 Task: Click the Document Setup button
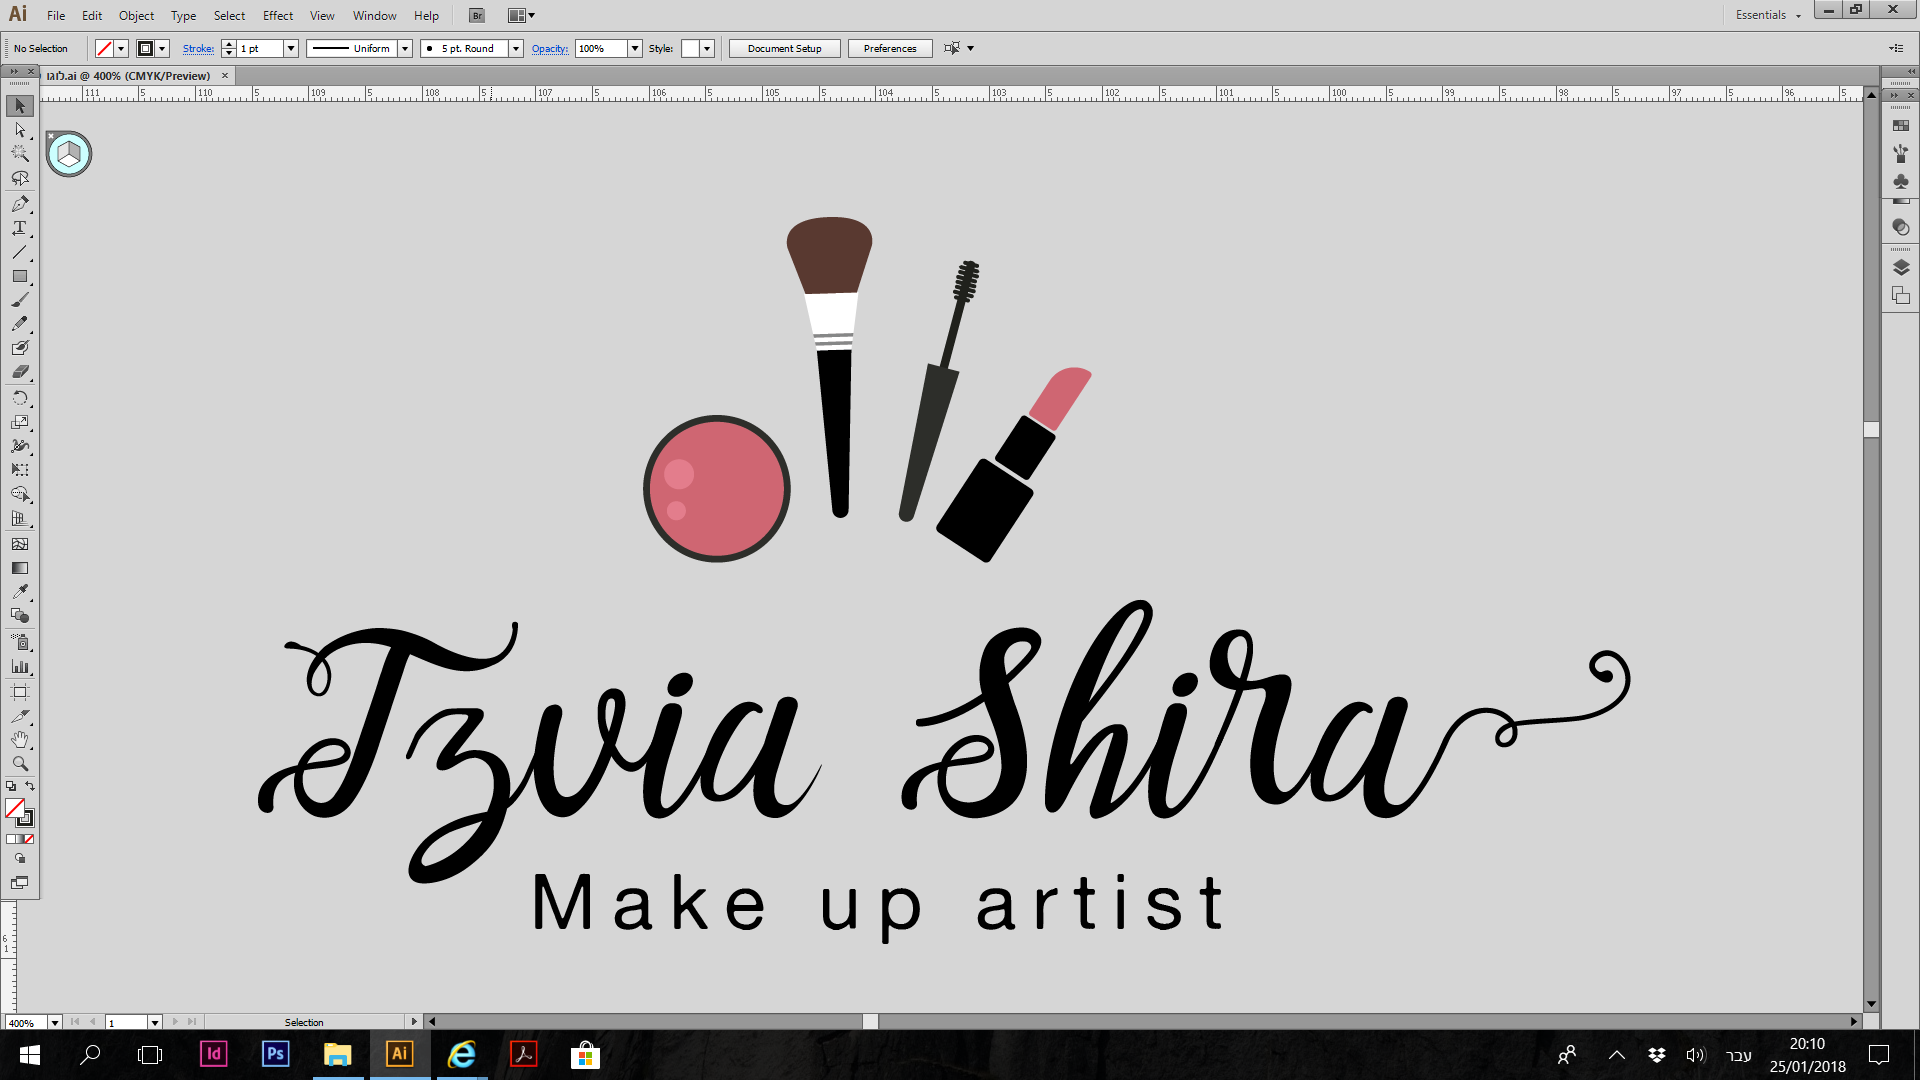(784, 48)
